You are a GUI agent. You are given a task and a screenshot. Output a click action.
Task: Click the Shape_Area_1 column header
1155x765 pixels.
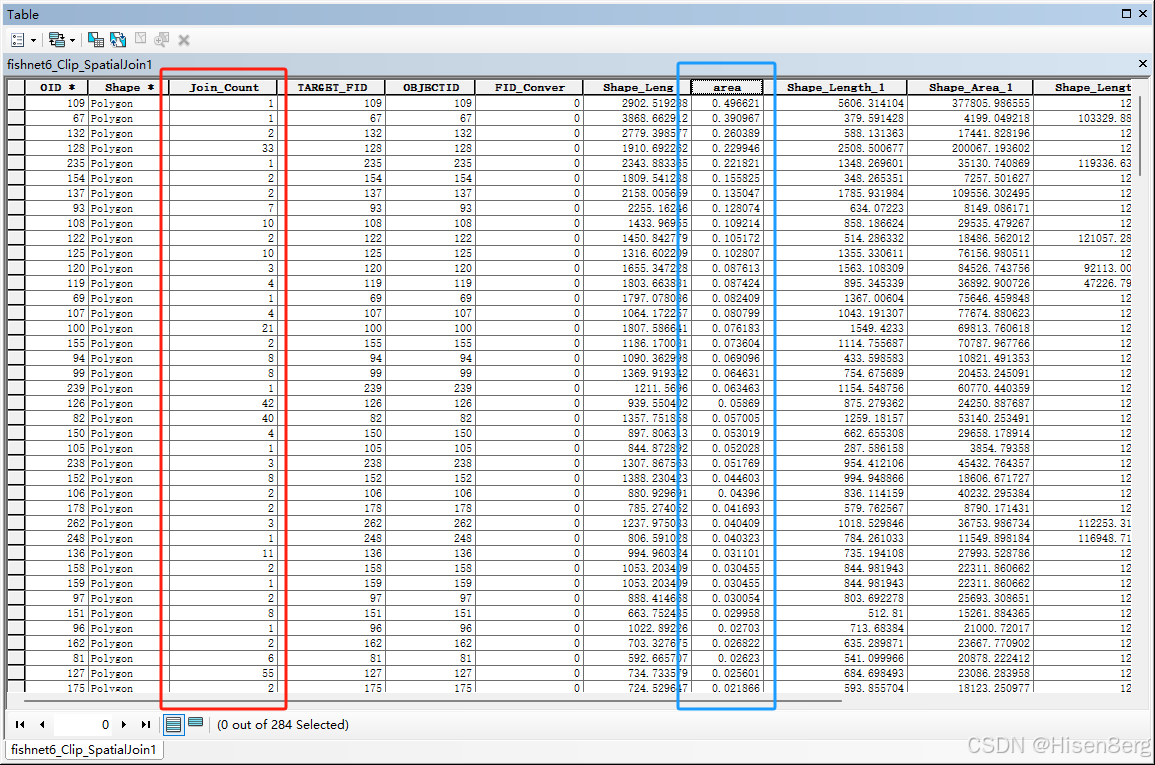(970, 87)
